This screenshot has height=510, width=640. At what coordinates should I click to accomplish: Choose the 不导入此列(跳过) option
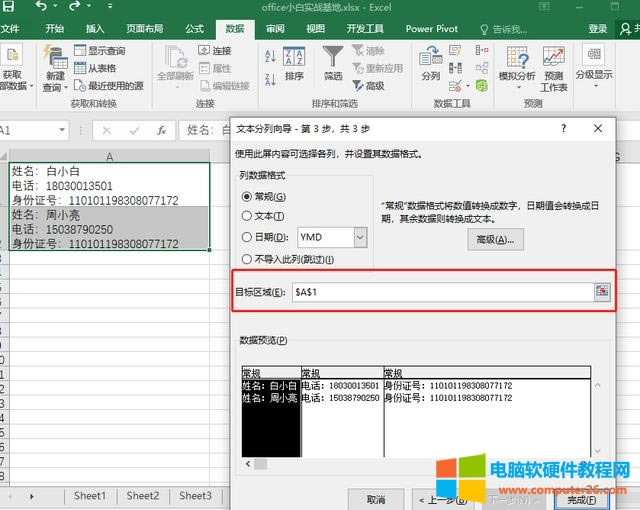247,259
